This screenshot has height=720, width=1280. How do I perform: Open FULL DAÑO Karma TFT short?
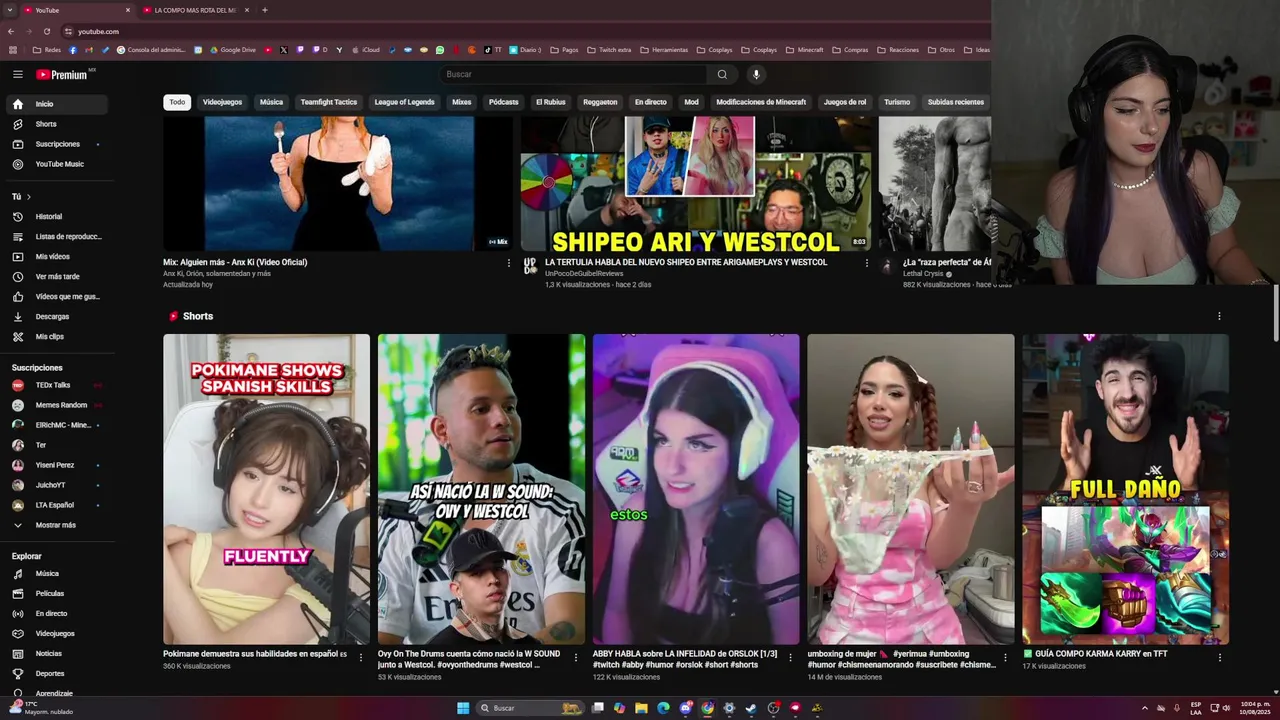click(x=1125, y=489)
